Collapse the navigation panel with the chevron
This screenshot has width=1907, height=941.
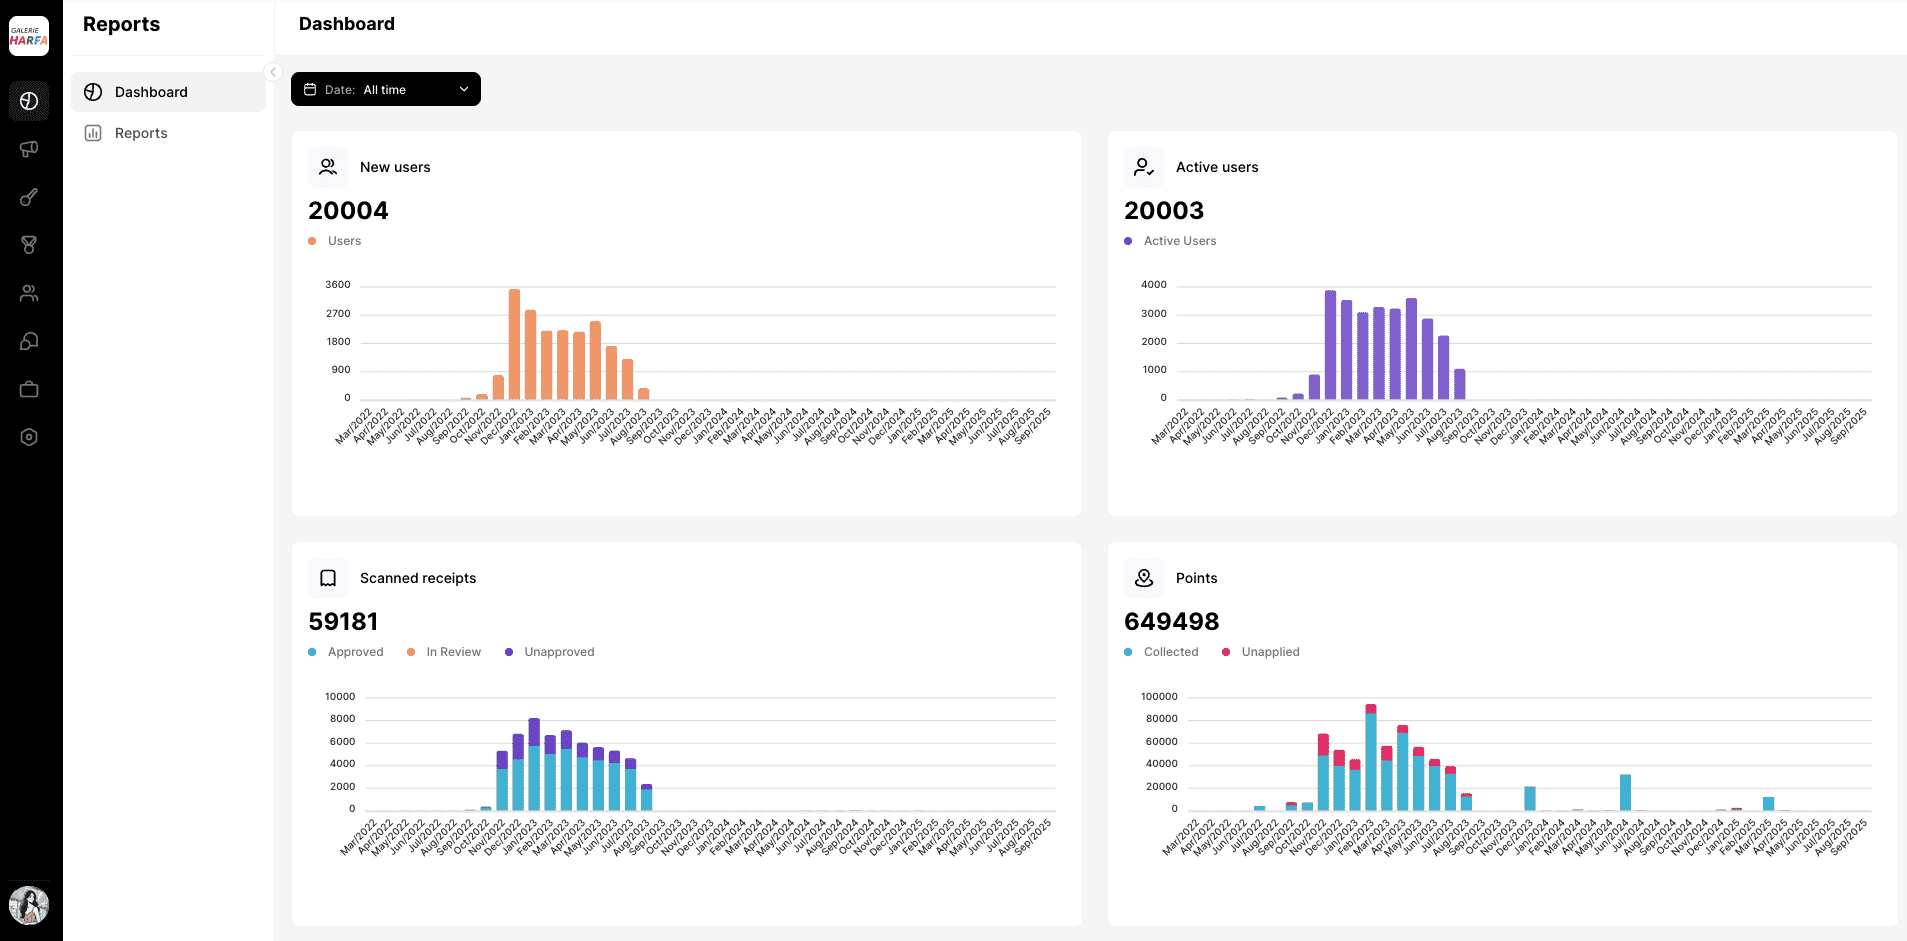click(x=272, y=71)
